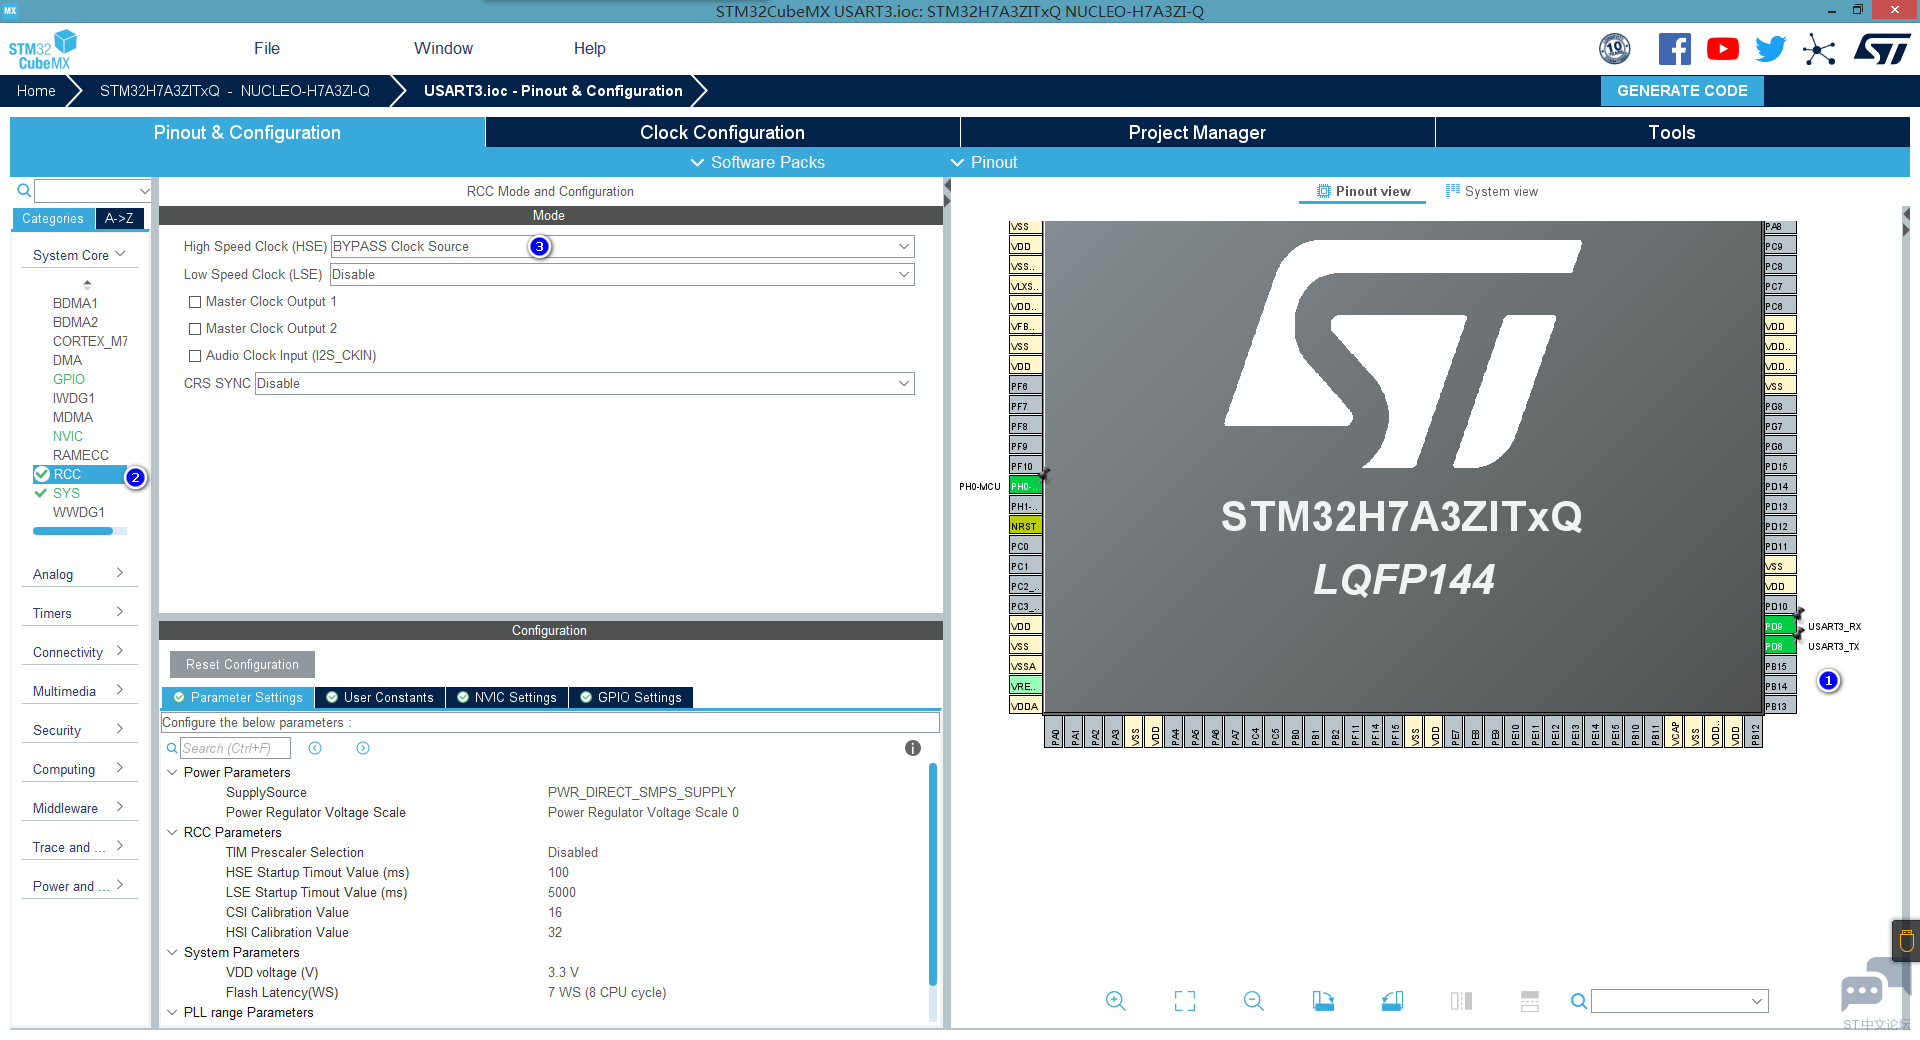
Task: Click the peripheral search magnifier icon
Action: 24,190
